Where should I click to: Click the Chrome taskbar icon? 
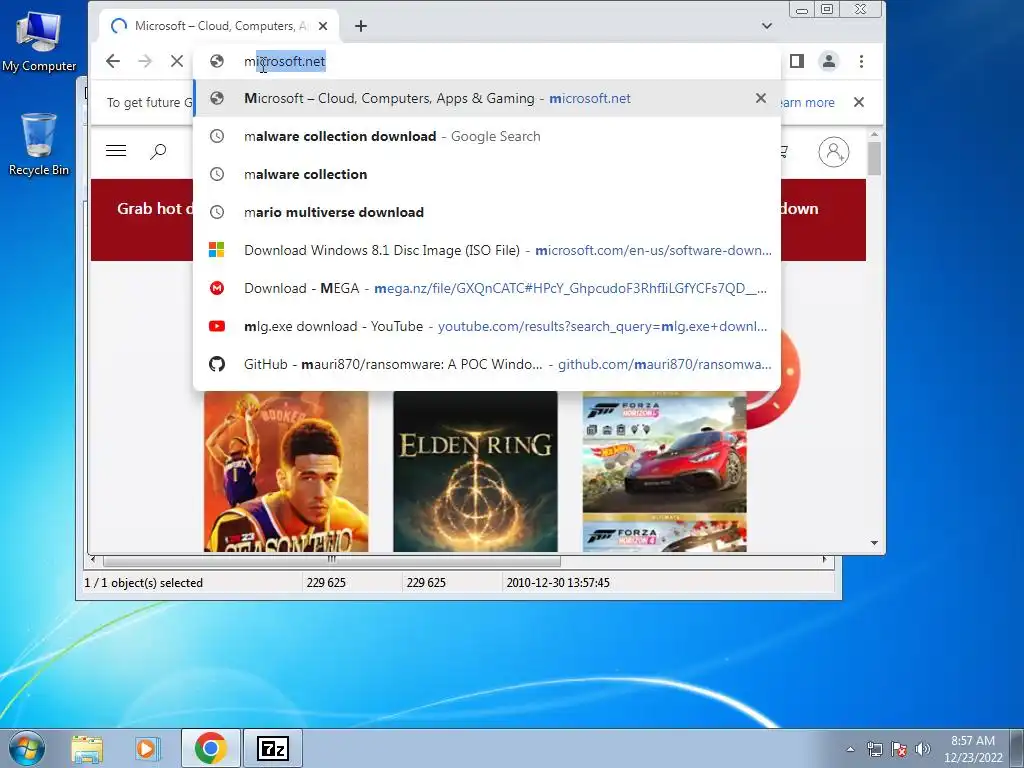tap(210, 748)
